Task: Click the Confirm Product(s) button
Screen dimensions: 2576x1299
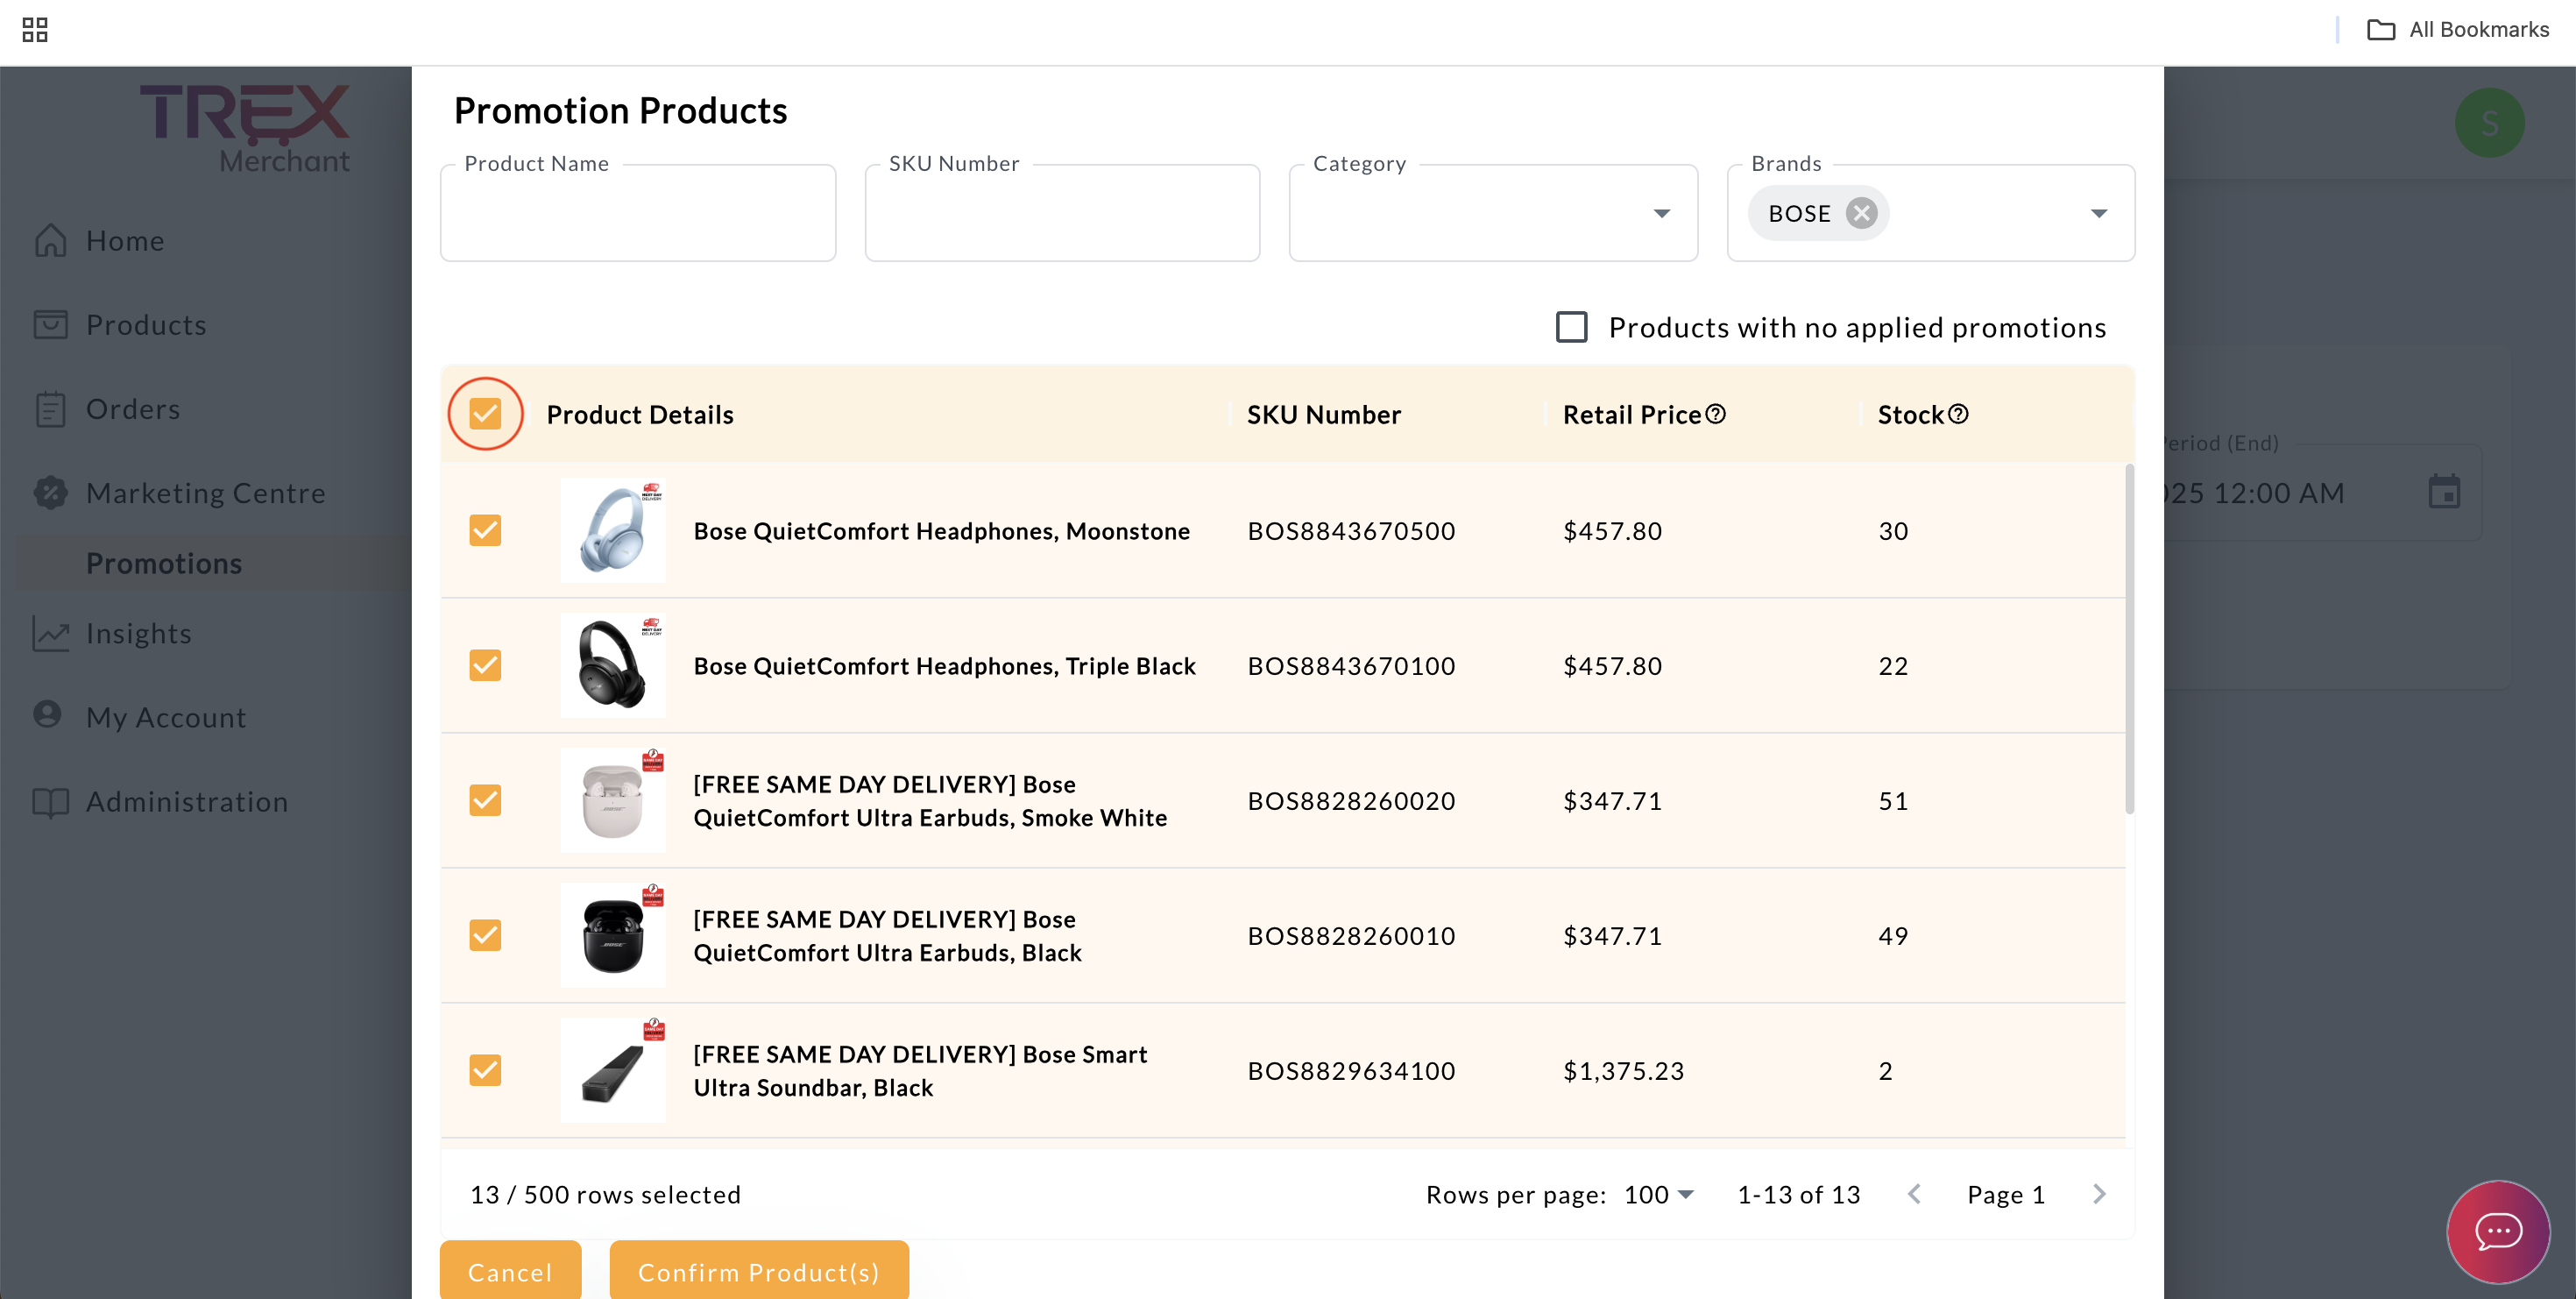Action: coord(759,1270)
